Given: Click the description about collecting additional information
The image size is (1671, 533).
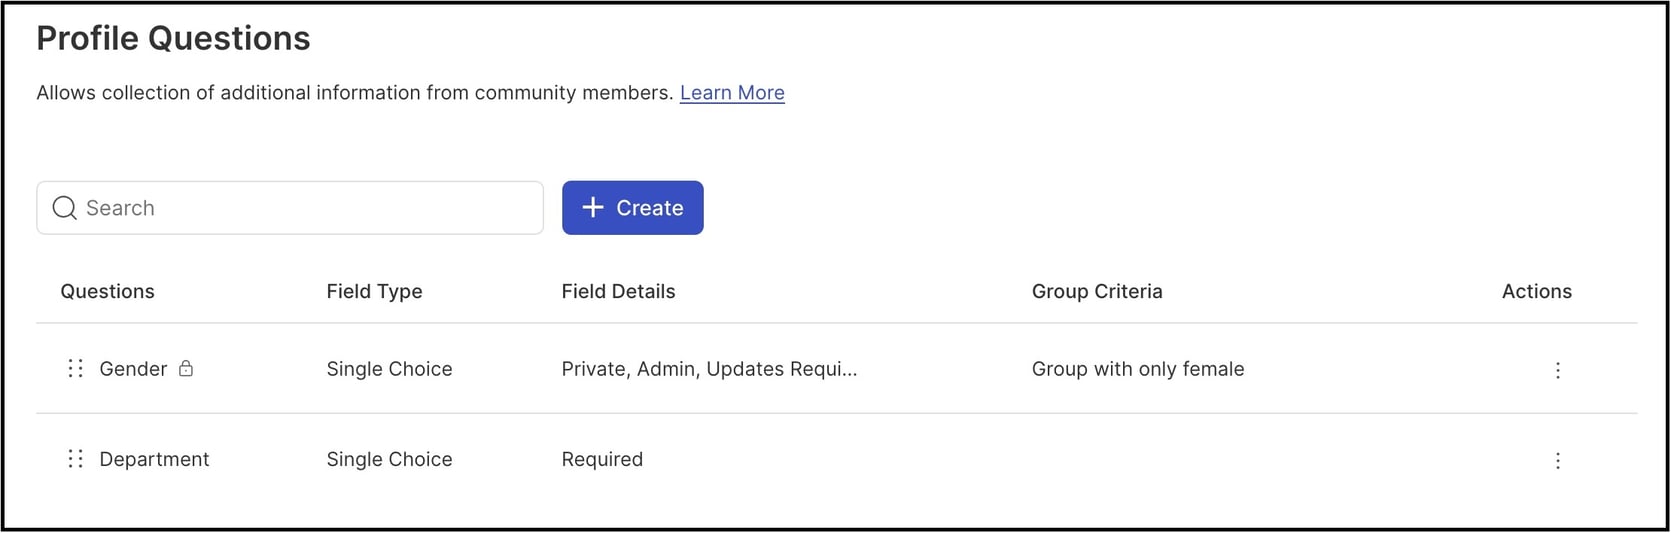Looking at the screenshot, I should pyautogui.click(x=355, y=93).
